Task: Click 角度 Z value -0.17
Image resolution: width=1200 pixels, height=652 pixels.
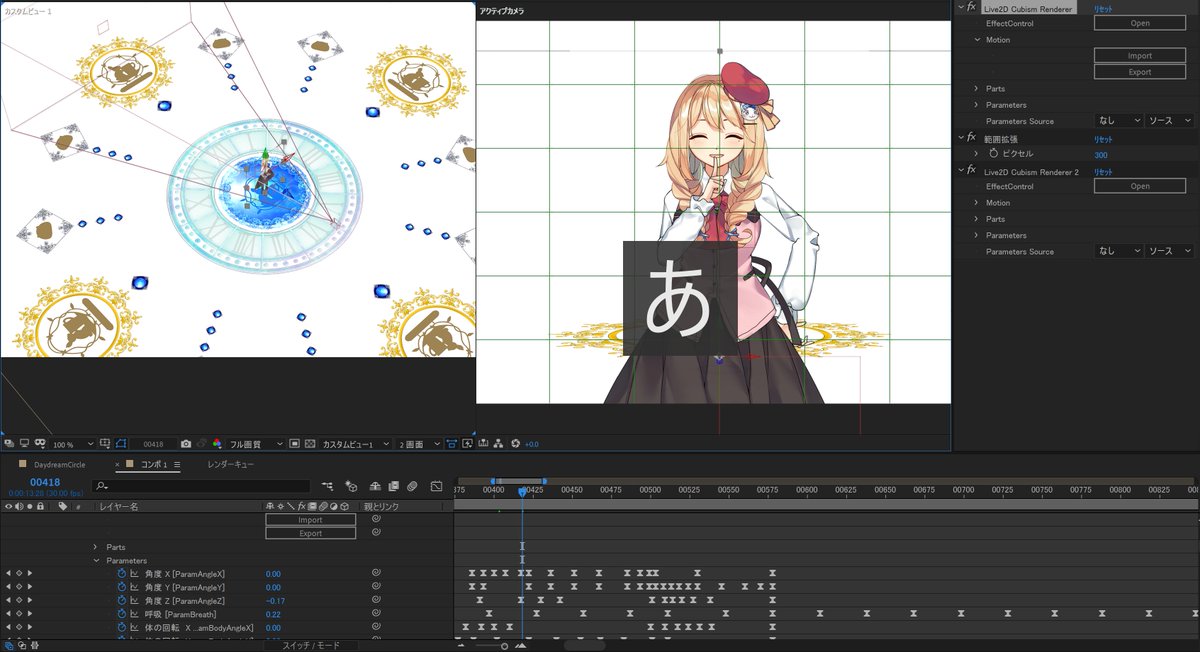Action: pyautogui.click(x=276, y=600)
